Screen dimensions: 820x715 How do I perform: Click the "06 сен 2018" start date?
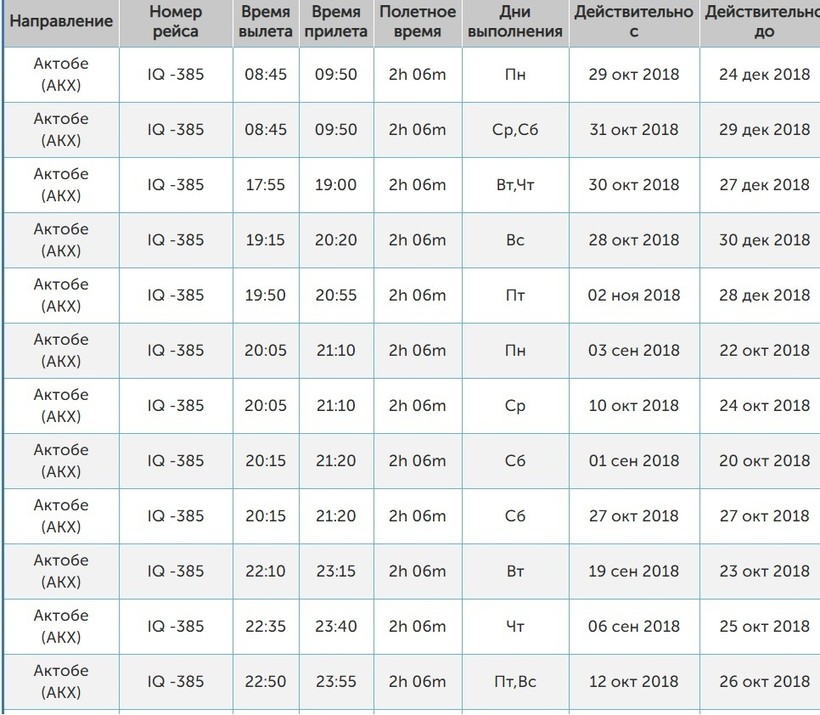point(633,627)
